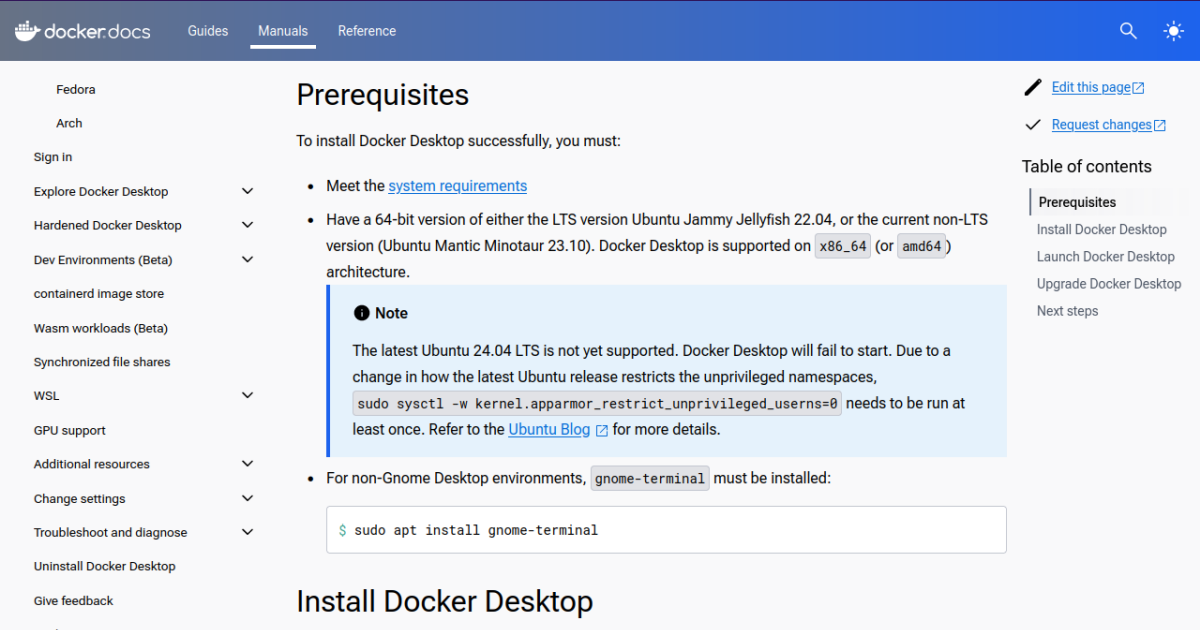Open Troubleshoot and diagnose sidebar entry
Viewport: 1200px width, 630px height.
tap(111, 533)
